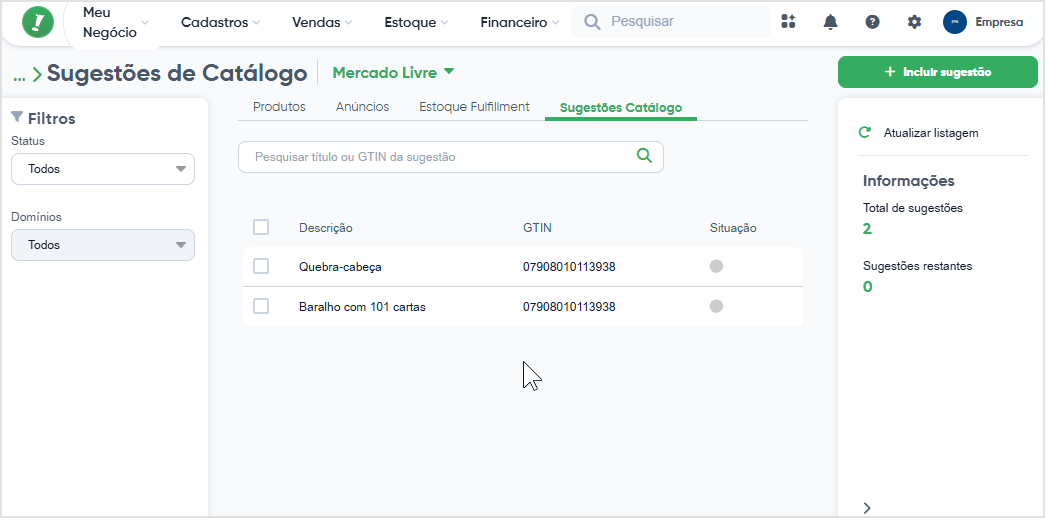Expand the Meu Negócio menu
Viewport: 1045px width, 518px height.
[x=115, y=23]
